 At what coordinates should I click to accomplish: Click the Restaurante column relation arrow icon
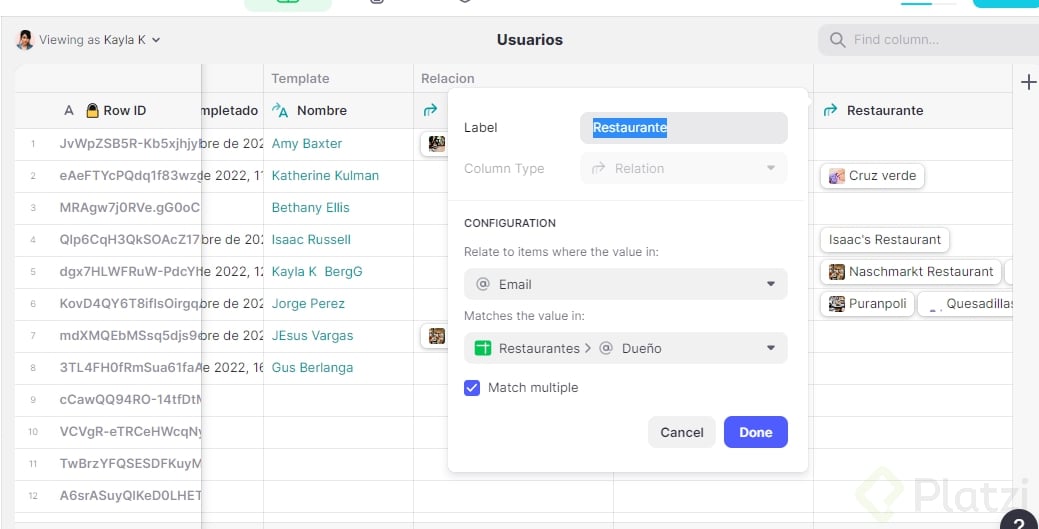pos(830,111)
